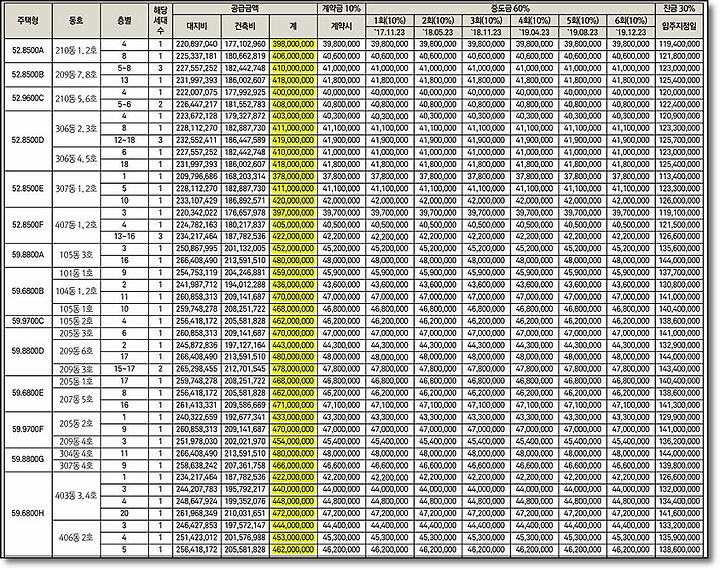Click the 6회(10%) installment header
720x570 pixels.
631,21
